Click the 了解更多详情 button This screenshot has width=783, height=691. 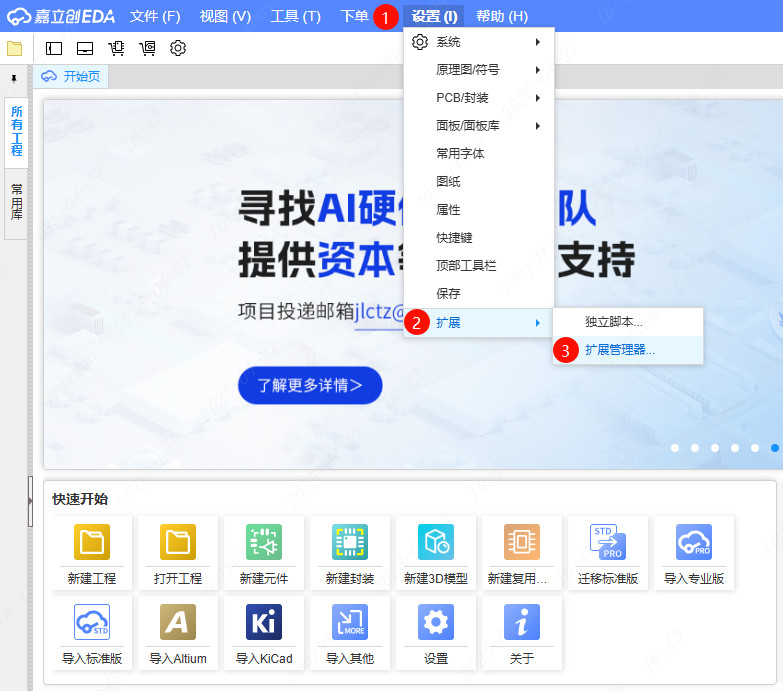point(310,385)
